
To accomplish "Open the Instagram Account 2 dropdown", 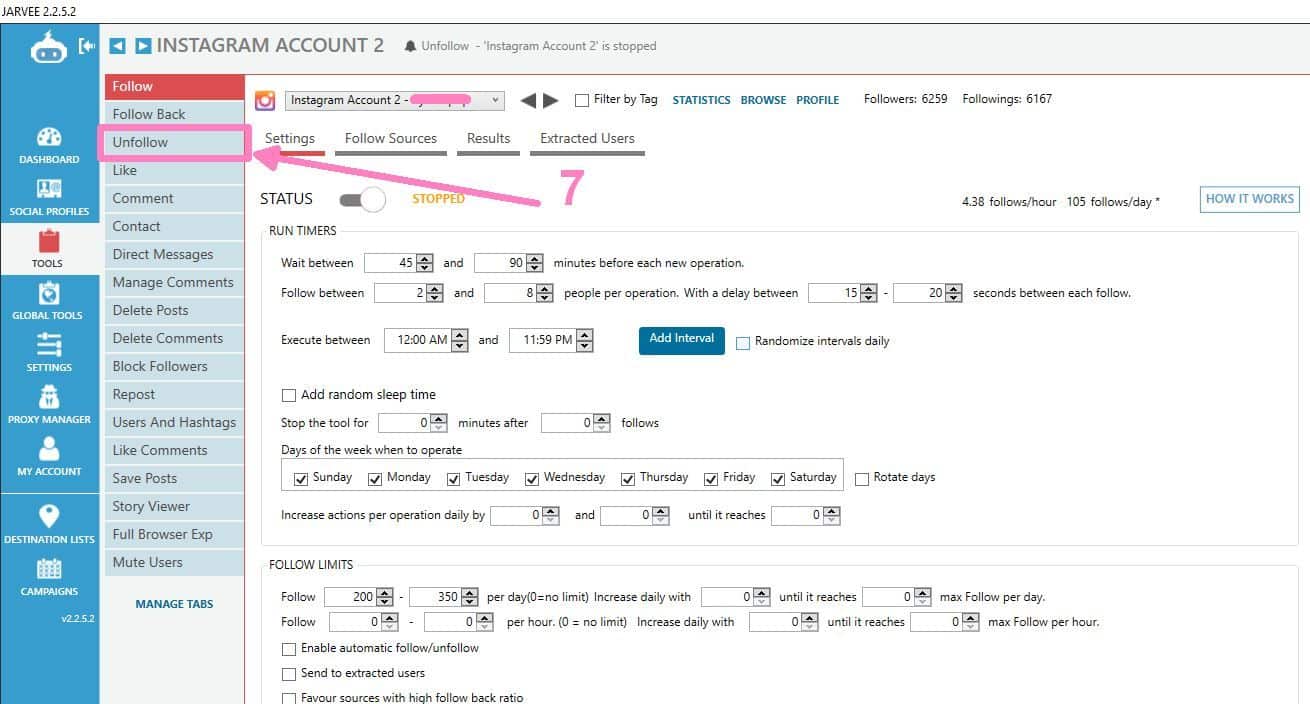I will click(x=395, y=100).
